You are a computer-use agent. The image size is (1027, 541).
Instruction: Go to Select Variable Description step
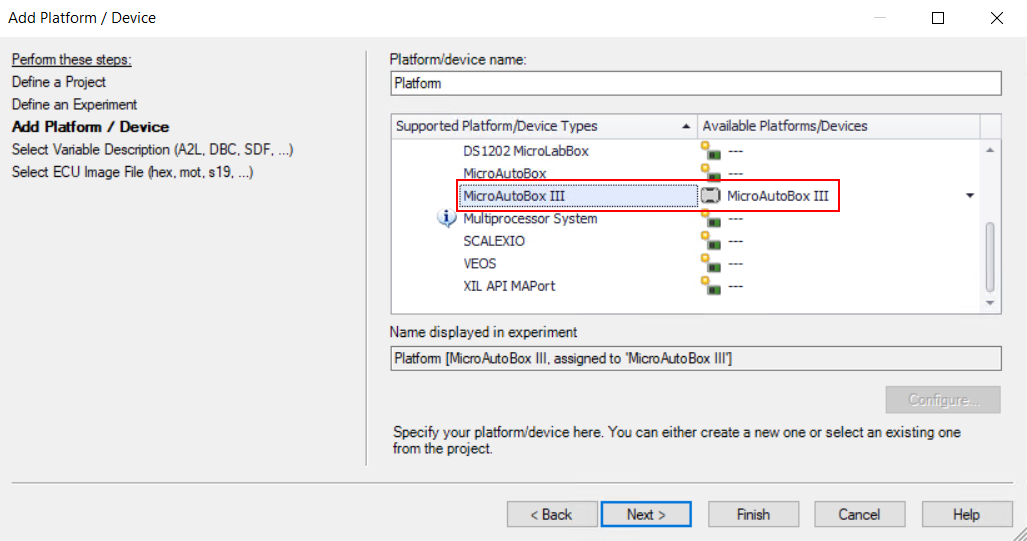pos(152,149)
